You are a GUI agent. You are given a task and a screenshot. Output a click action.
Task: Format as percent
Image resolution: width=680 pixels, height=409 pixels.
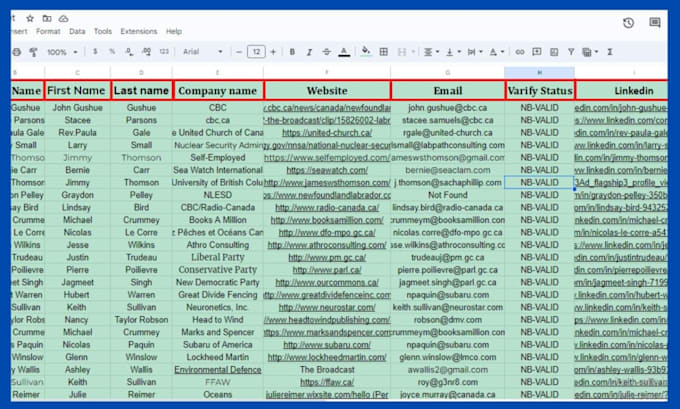coord(112,52)
